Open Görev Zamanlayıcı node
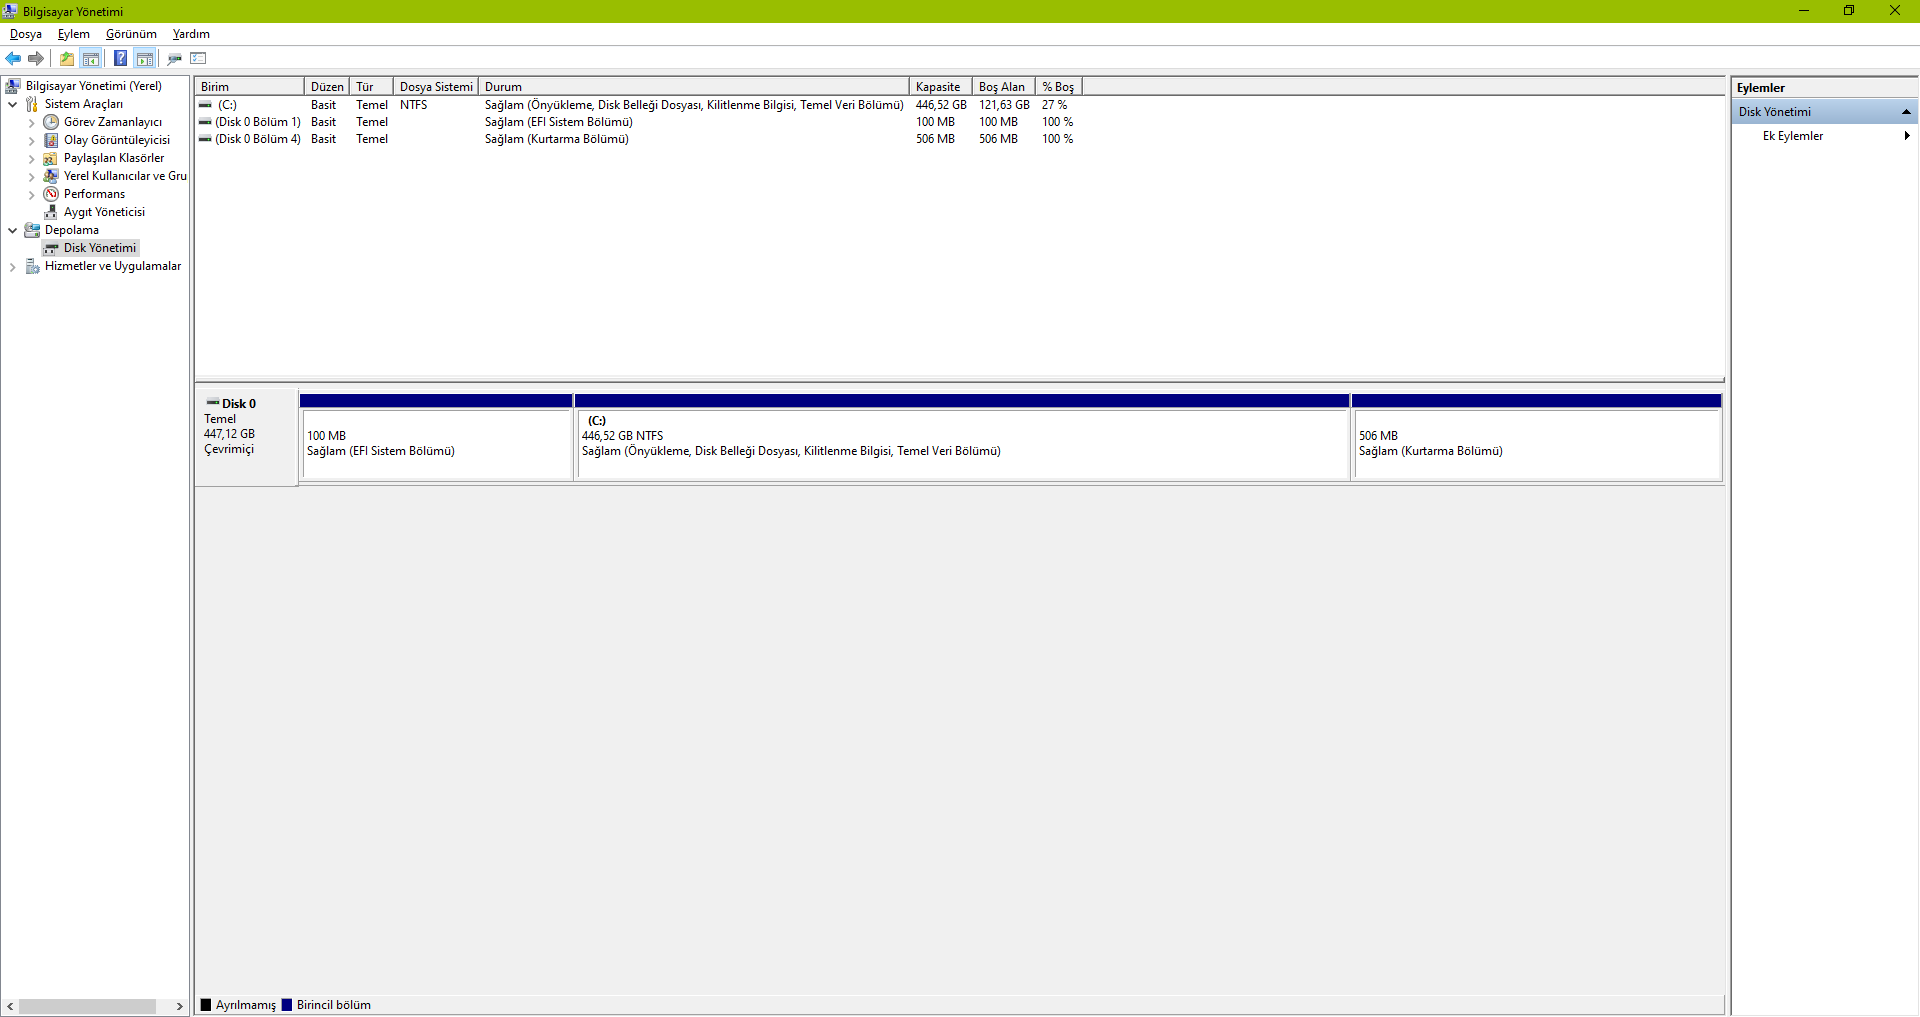Image resolution: width=1920 pixels, height=1017 pixels. 112,122
